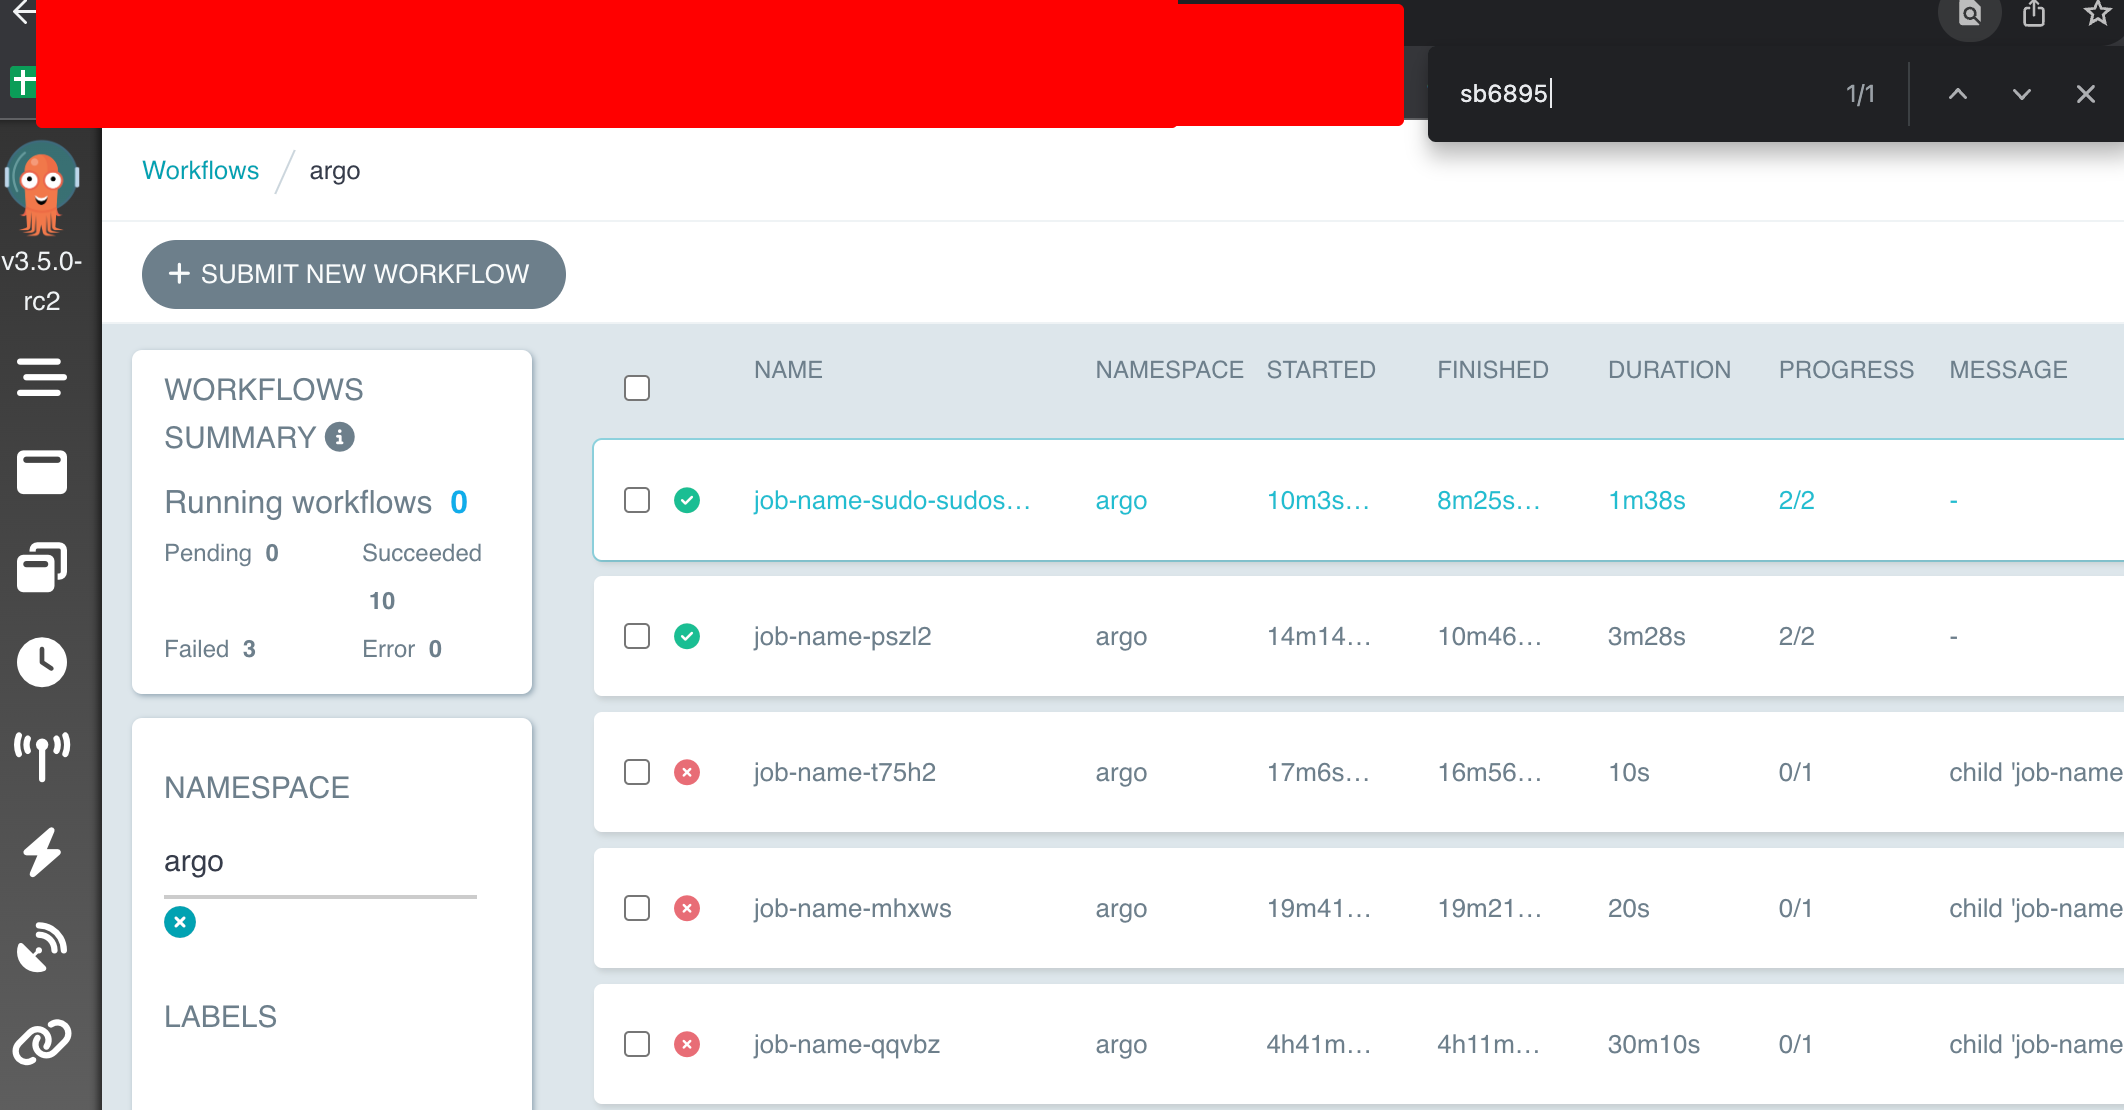Select the Event Sources lightning icon

point(43,851)
